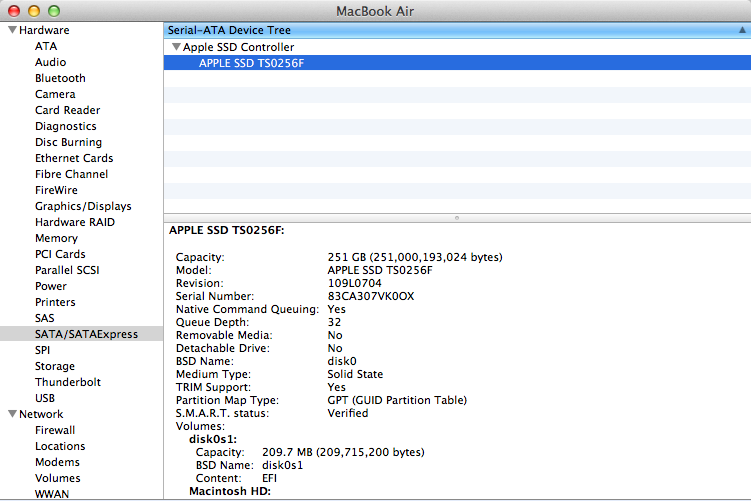
Task: Click the Detachable Drive label
Action: (x=223, y=348)
